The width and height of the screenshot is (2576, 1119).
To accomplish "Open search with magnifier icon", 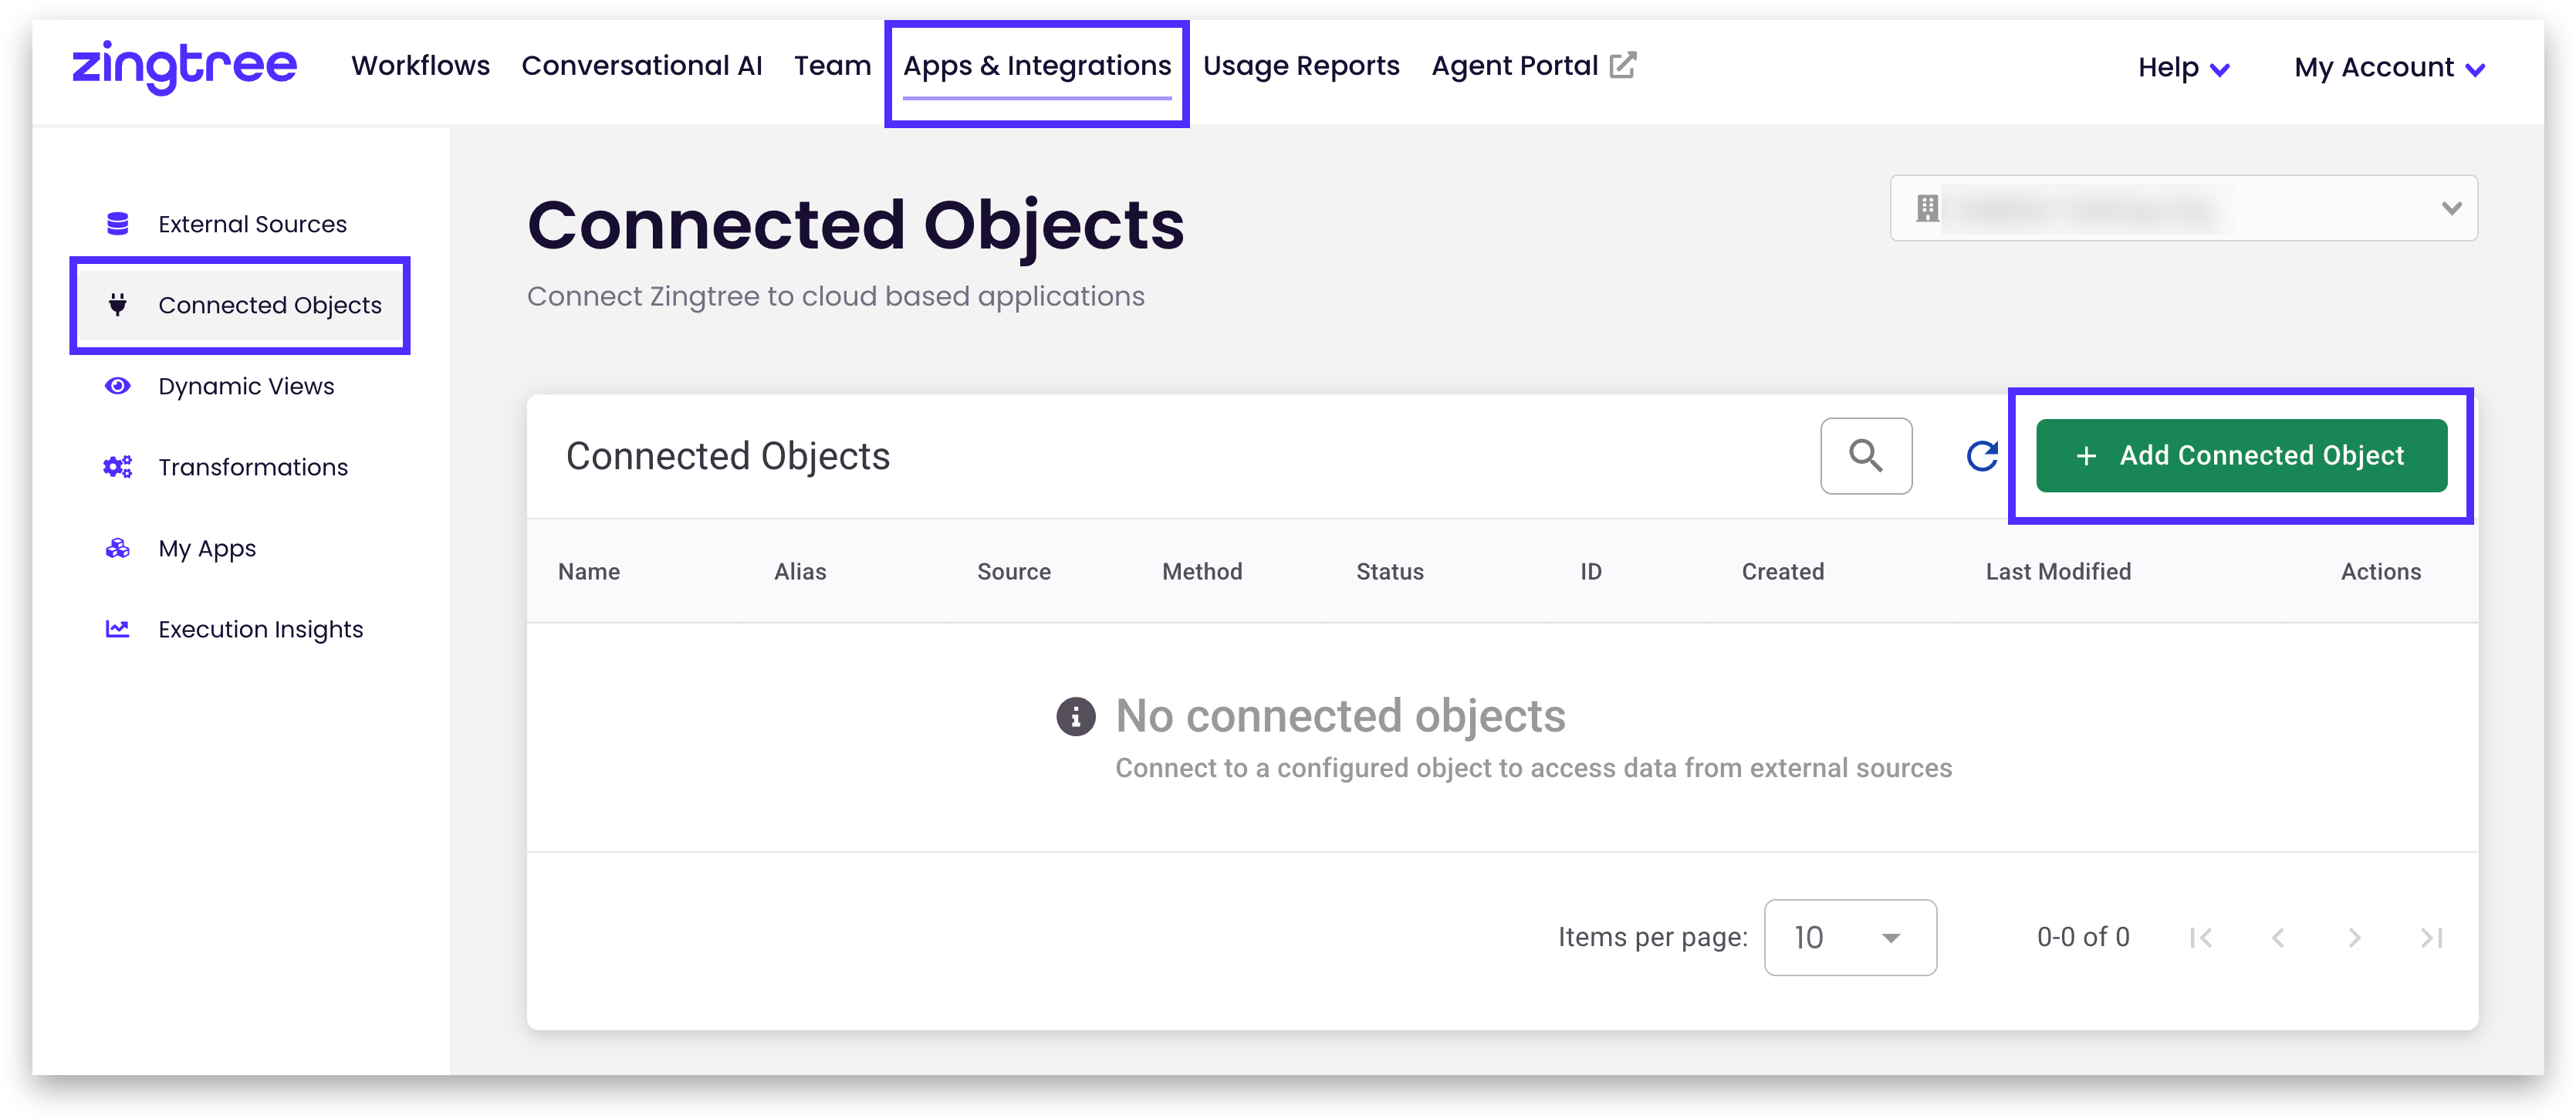I will (x=1865, y=456).
